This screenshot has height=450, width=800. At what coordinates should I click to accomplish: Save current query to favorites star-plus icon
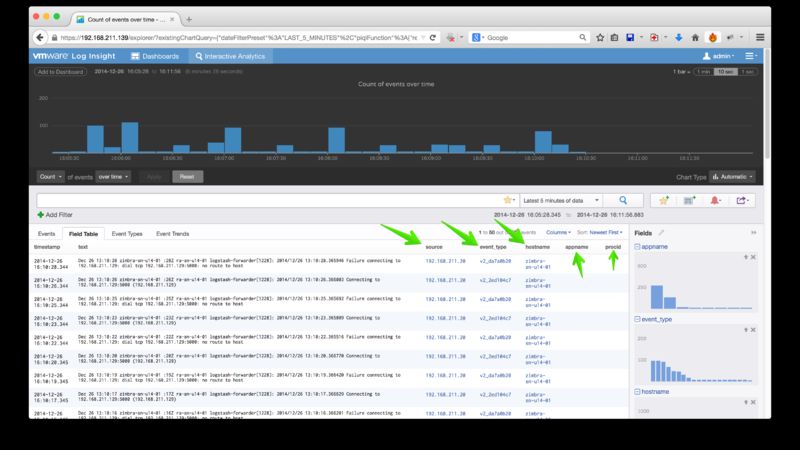(664, 201)
